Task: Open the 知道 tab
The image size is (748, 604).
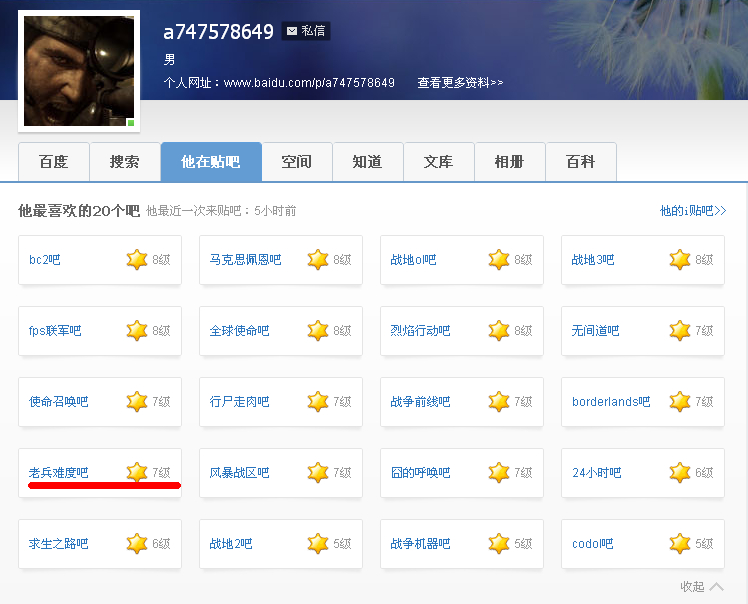Action: point(368,162)
